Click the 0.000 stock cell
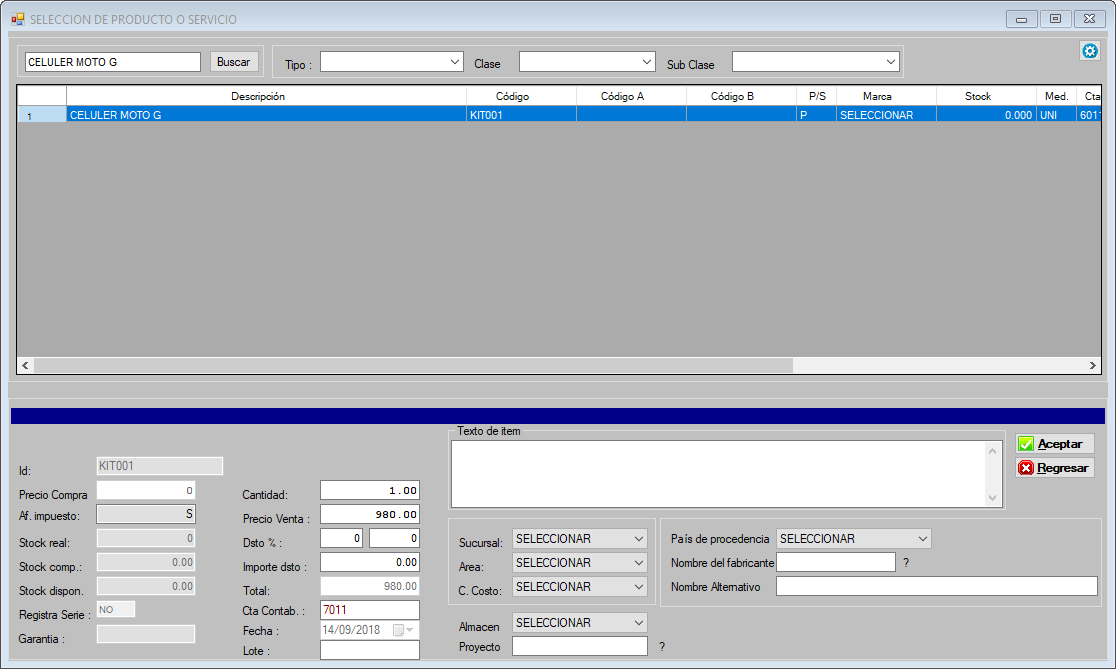 tap(986, 115)
